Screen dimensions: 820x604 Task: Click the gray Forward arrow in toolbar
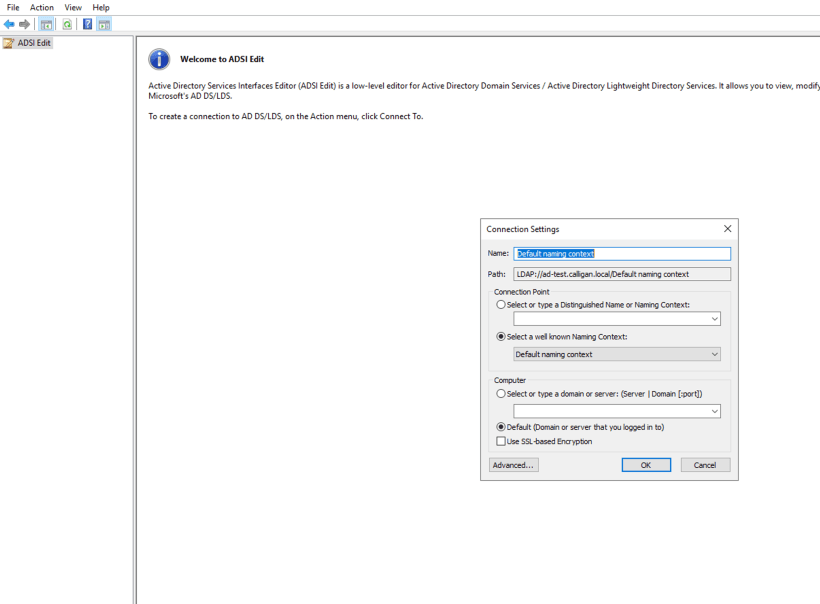click(24, 24)
